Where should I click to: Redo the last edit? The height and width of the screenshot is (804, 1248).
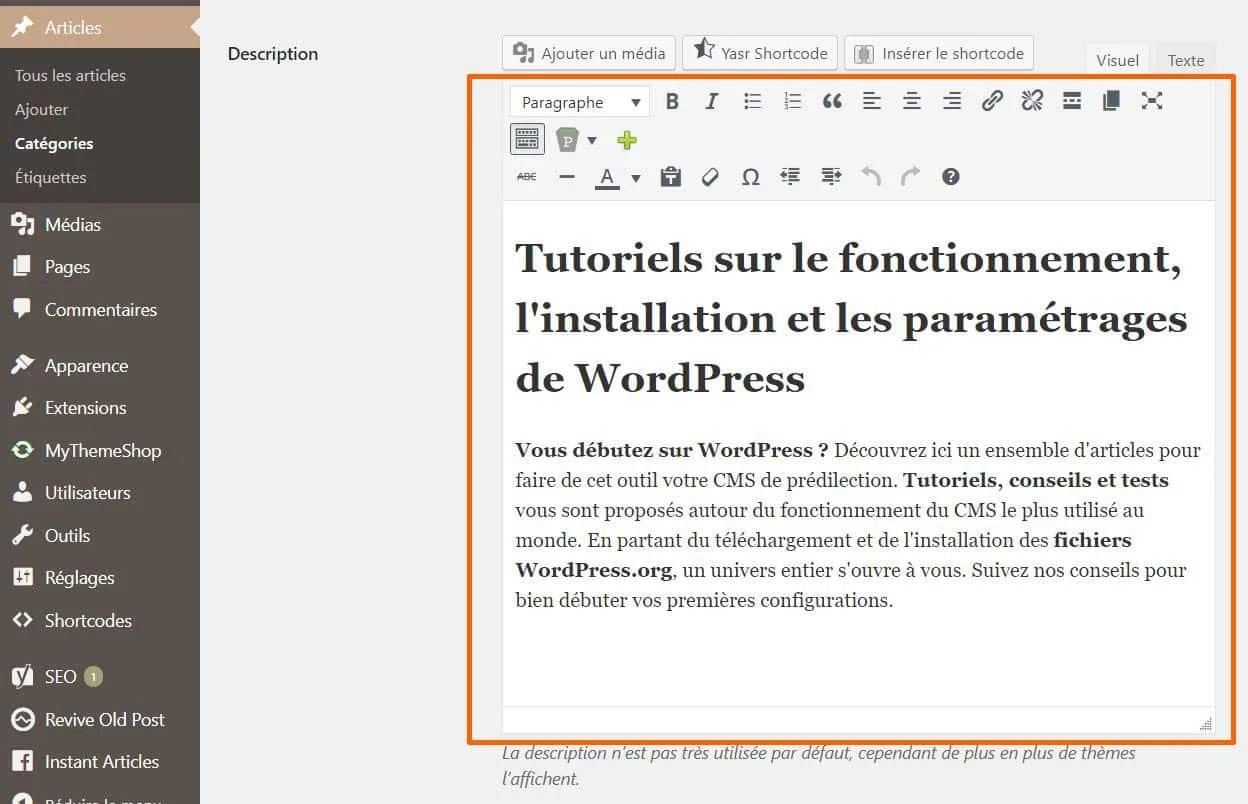(x=910, y=177)
